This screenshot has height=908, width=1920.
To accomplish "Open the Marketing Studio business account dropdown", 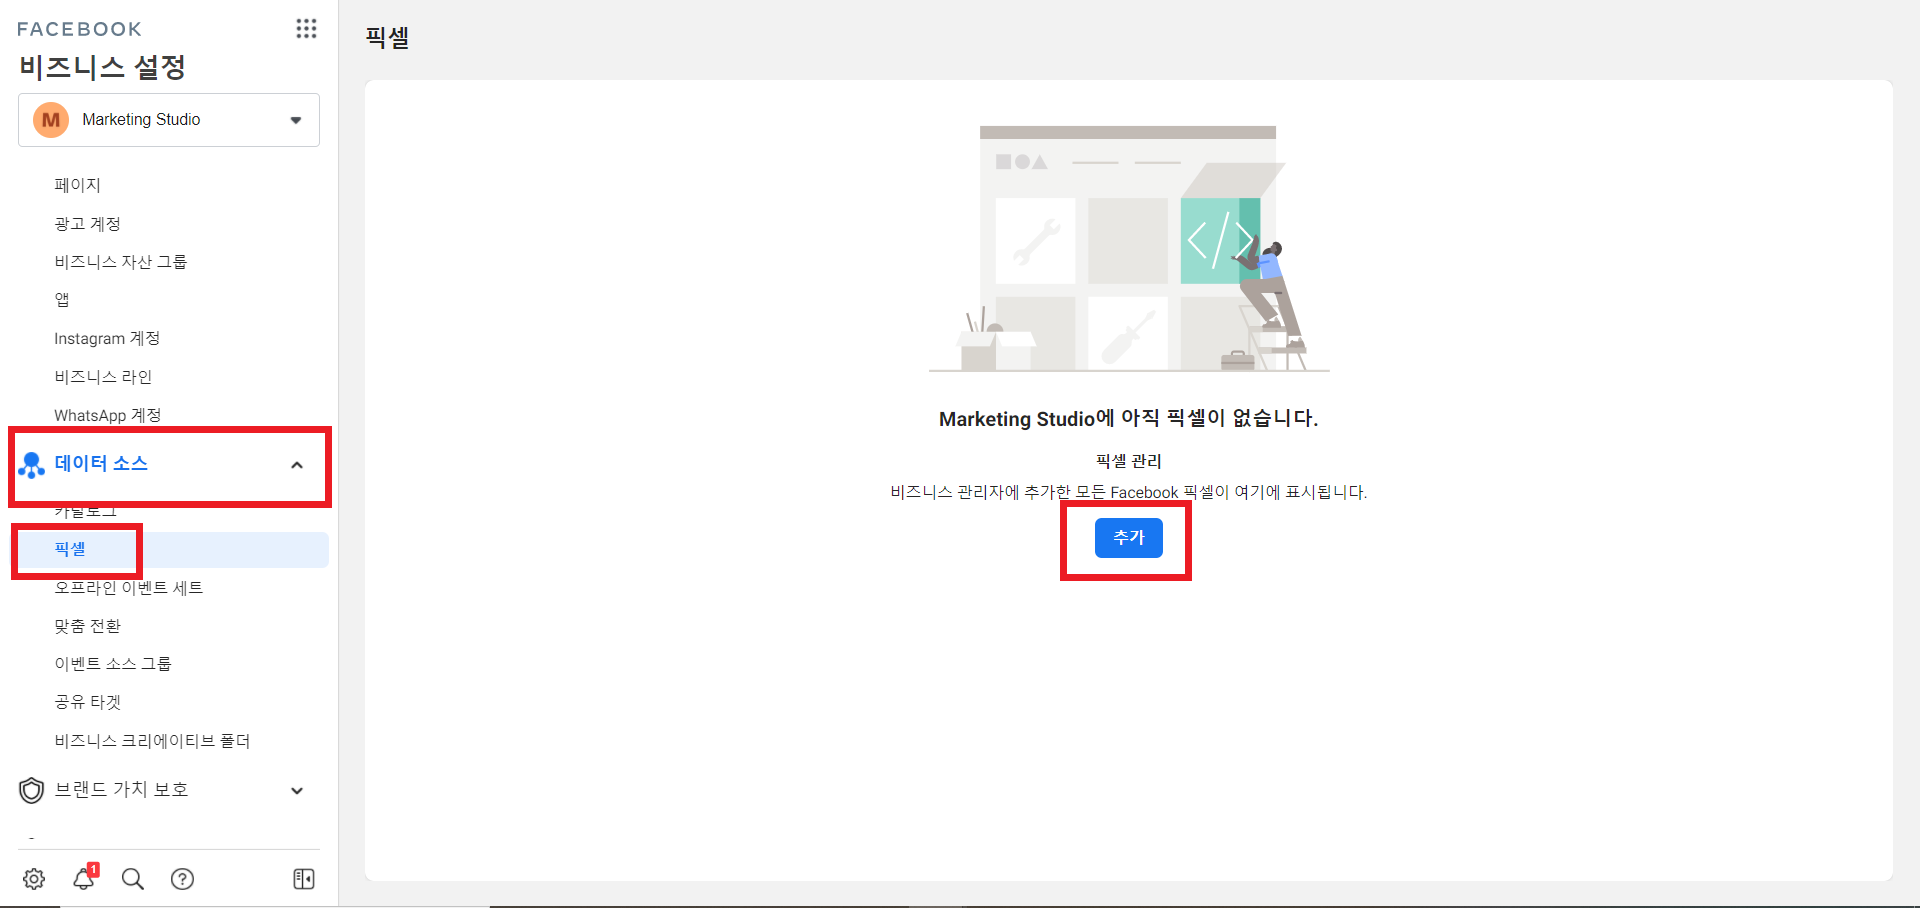I will click(169, 120).
